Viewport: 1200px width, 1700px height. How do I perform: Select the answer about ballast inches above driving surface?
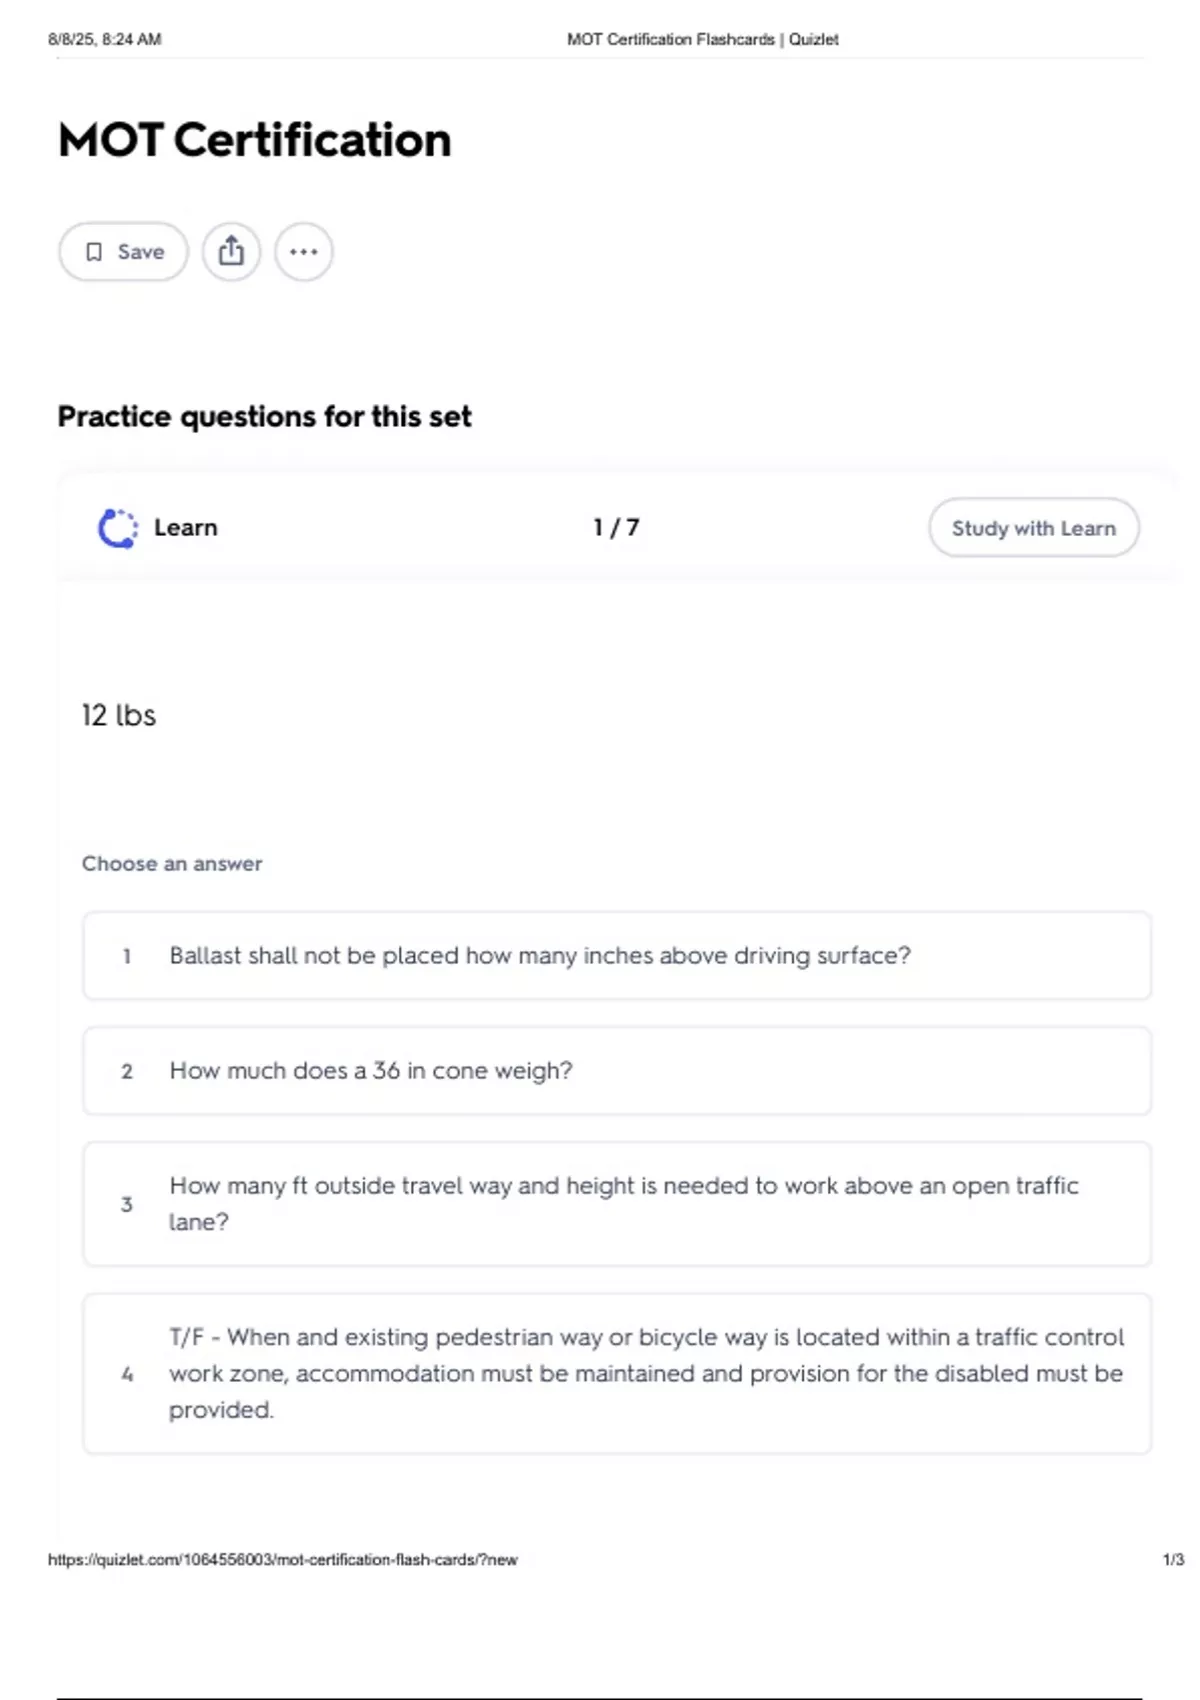pos(617,956)
